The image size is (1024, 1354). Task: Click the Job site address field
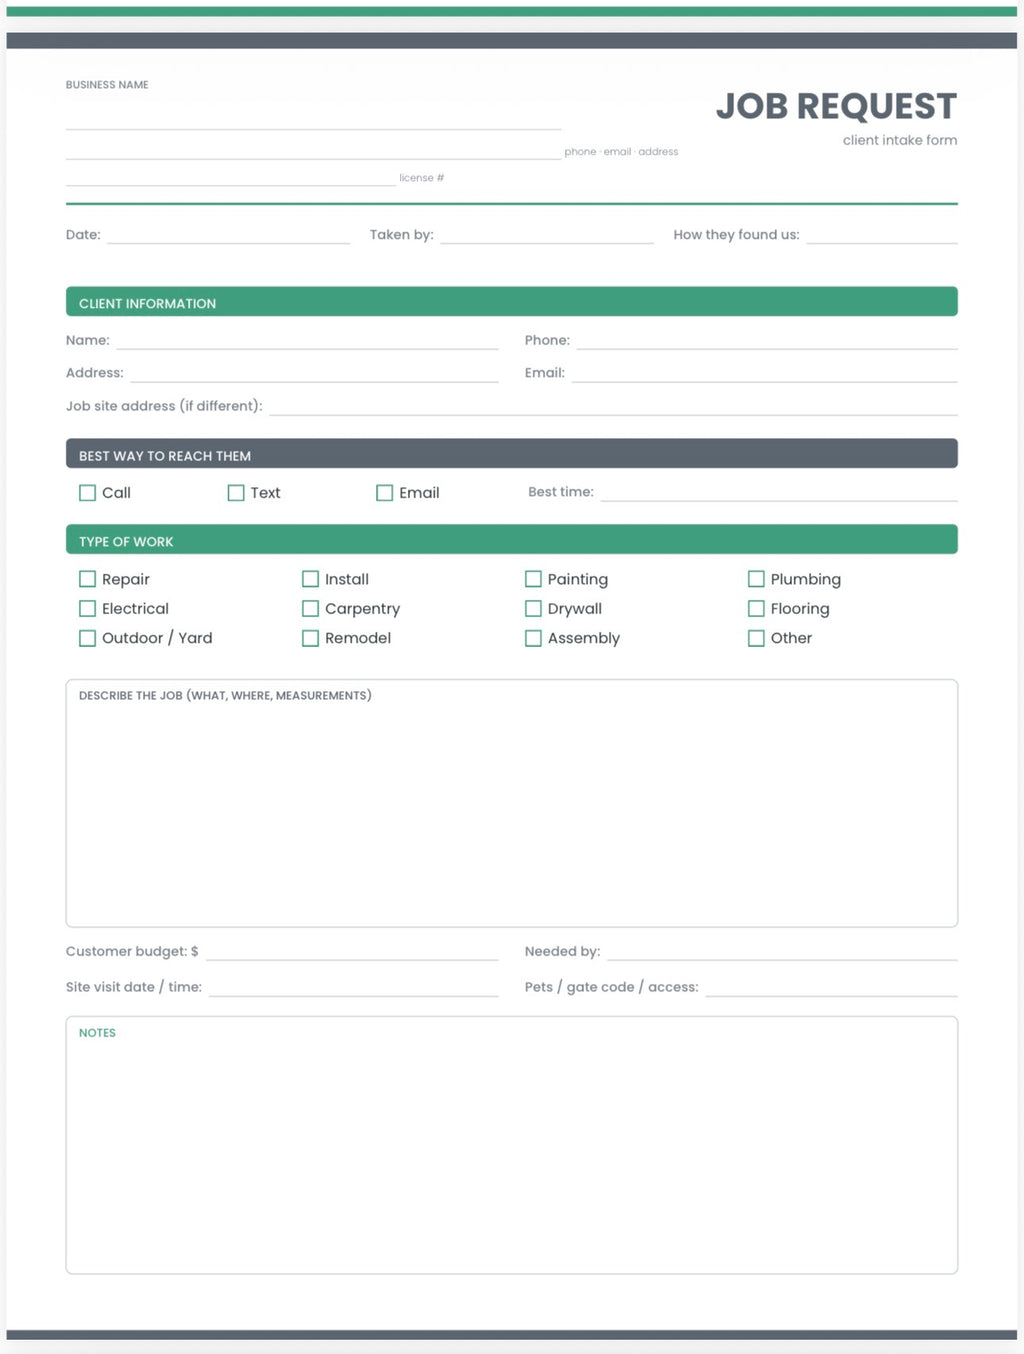tap(614, 405)
